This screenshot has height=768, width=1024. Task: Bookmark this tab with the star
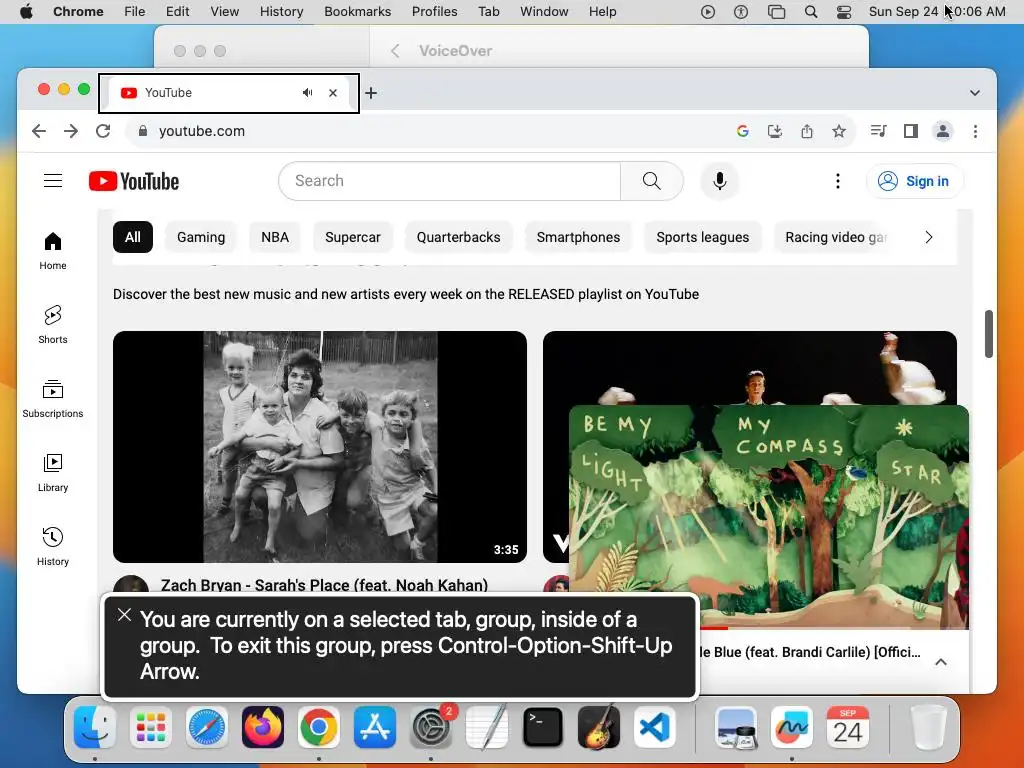pyautogui.click(x=839, y=131)
